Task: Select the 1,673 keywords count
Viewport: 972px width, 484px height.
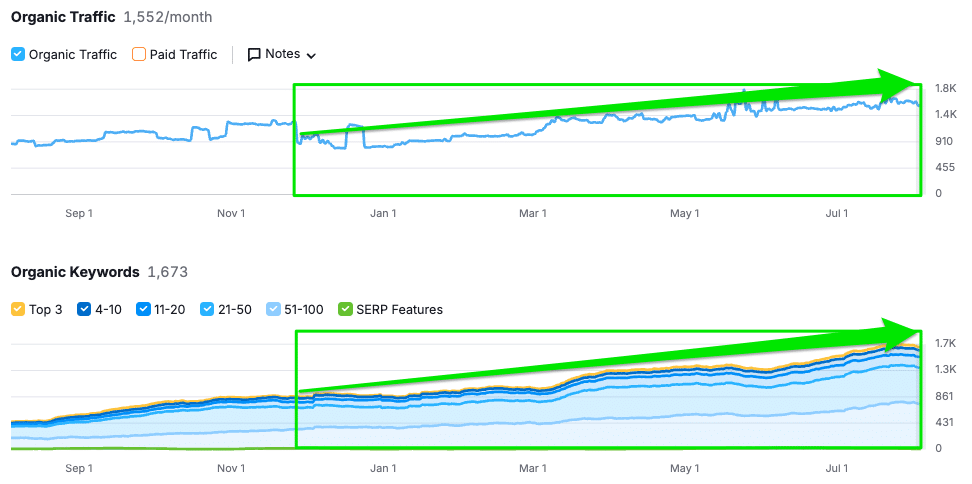Action: click(x=167, y=272)
